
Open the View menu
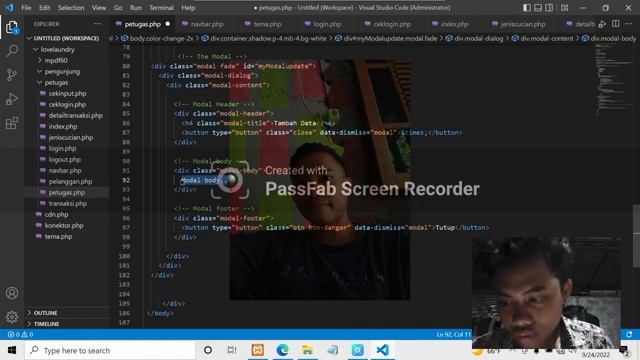99,8
